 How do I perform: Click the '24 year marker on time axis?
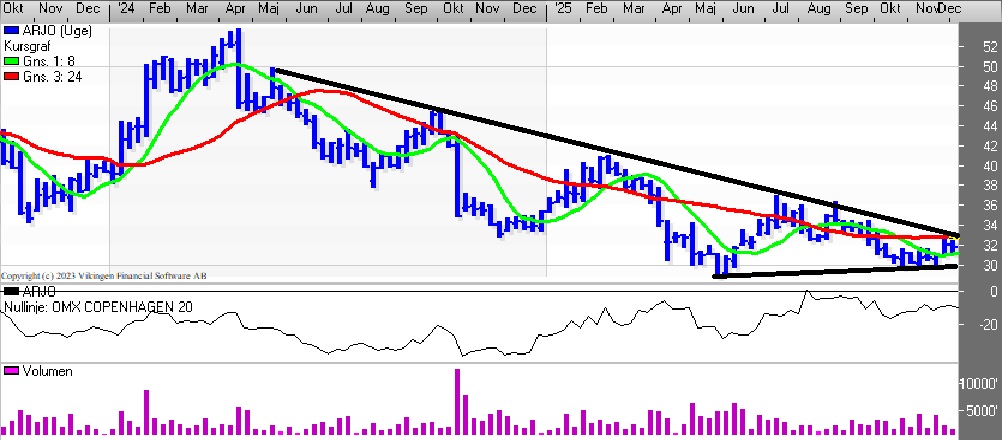click(125, 9)
